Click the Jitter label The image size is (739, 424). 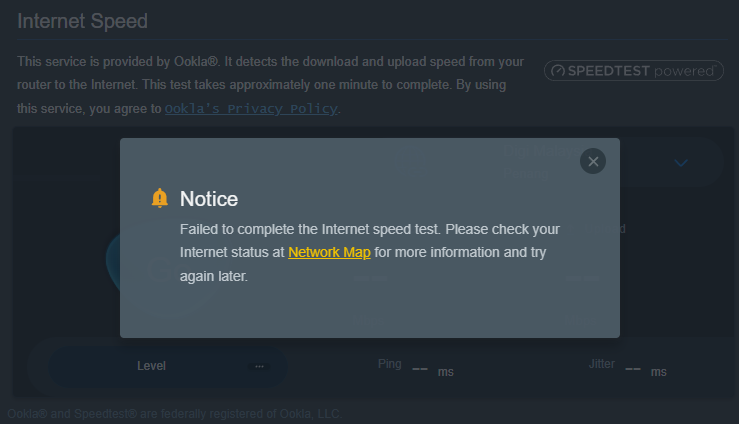pos(601,364)
